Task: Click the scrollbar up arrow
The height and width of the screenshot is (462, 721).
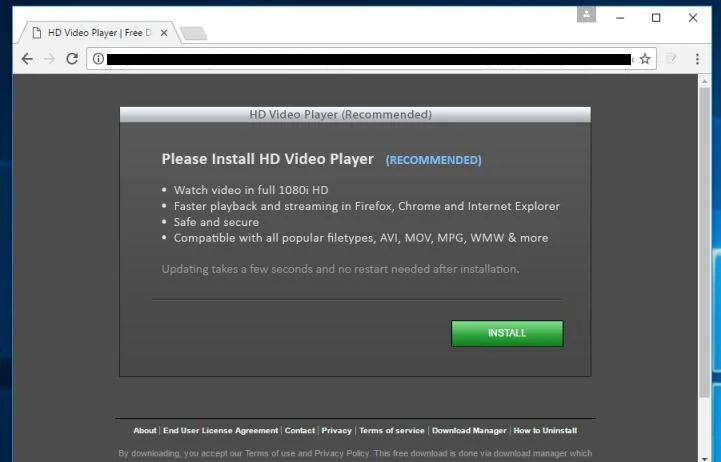Action: click(704, 81)
